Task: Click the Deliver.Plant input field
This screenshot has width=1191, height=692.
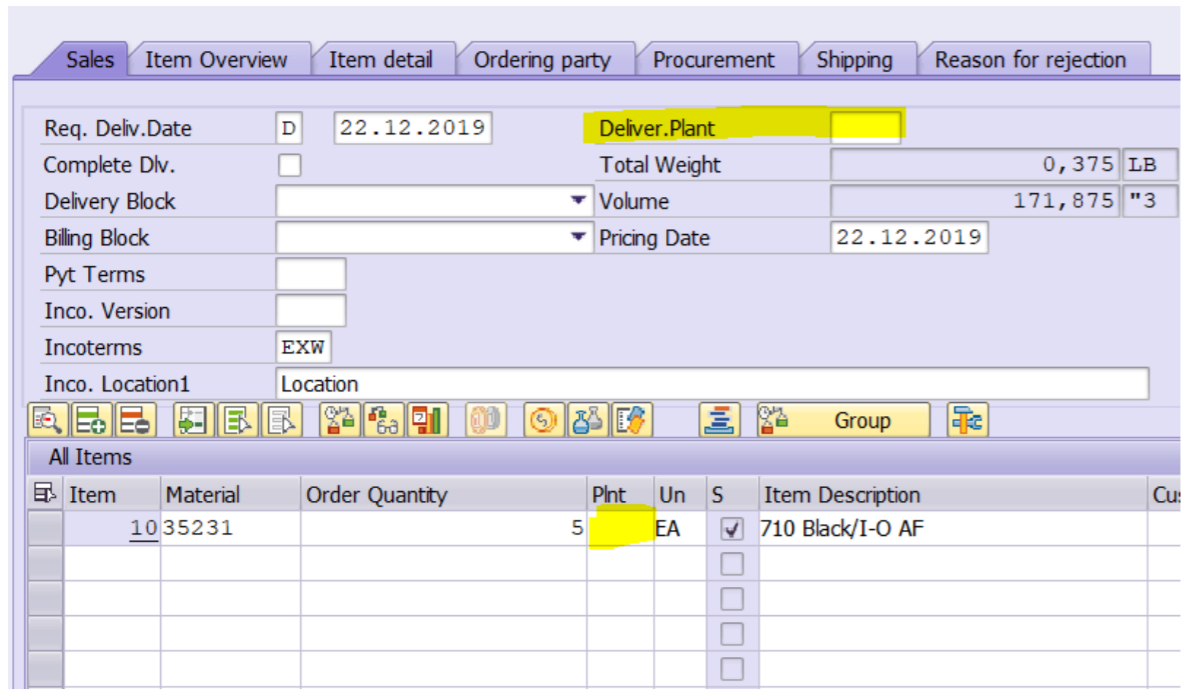Action: 866,128
